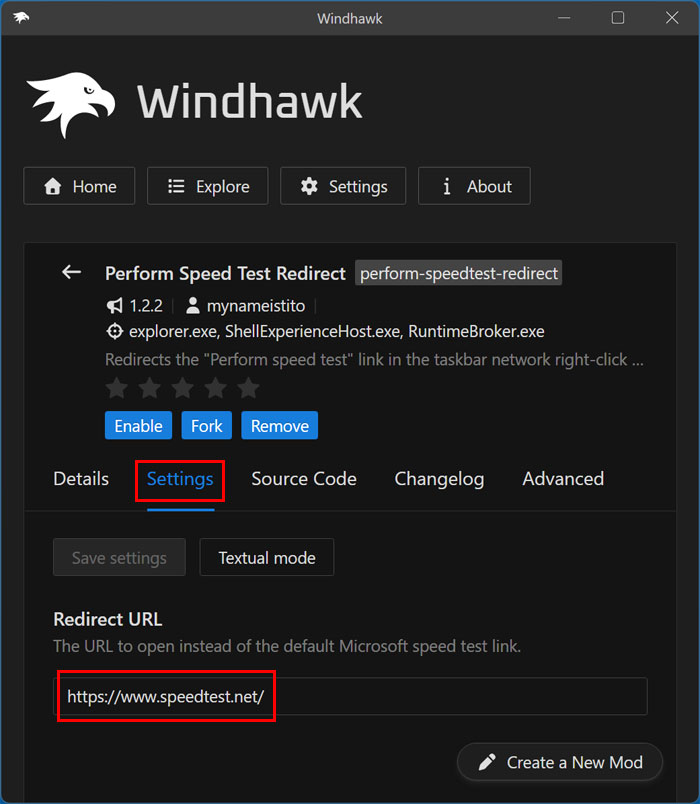Fork this mod
This screenshot has height=804, width=700.
[x=207, y=426]
